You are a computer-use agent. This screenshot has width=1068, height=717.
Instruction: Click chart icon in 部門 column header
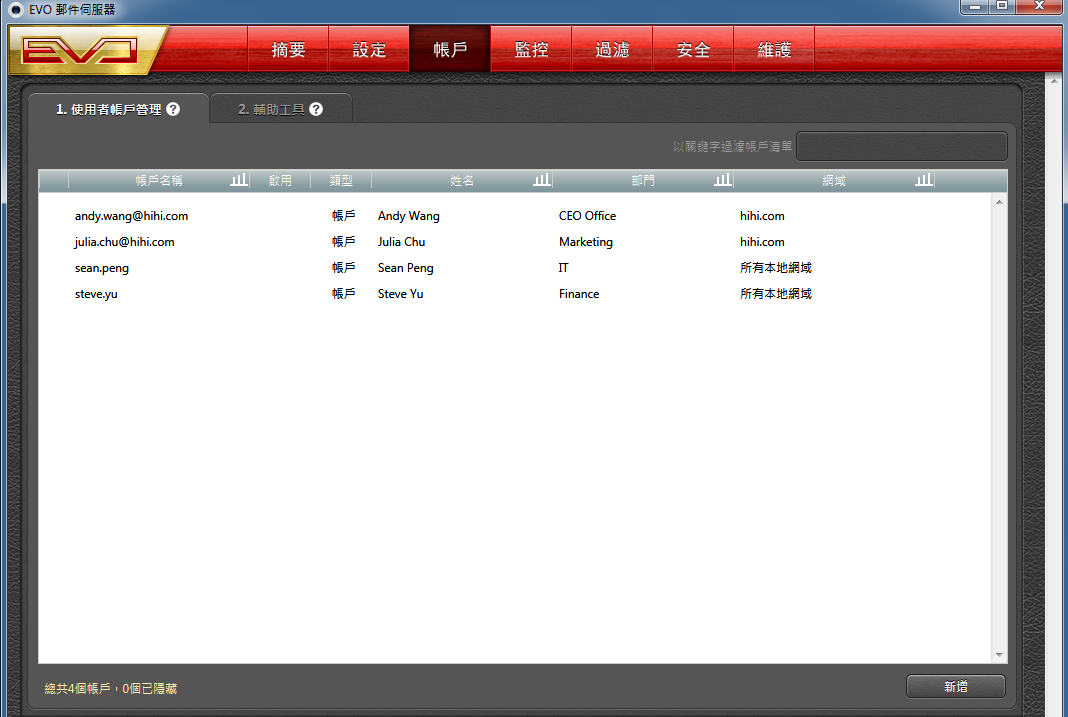click(722, 180)
